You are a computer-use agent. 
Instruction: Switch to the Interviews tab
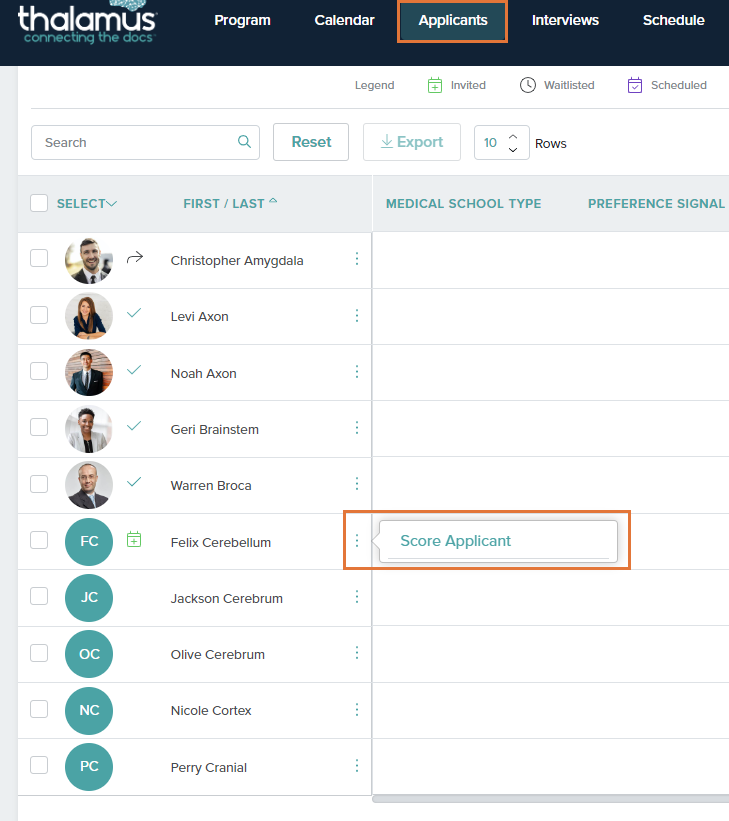coord(565,20)
